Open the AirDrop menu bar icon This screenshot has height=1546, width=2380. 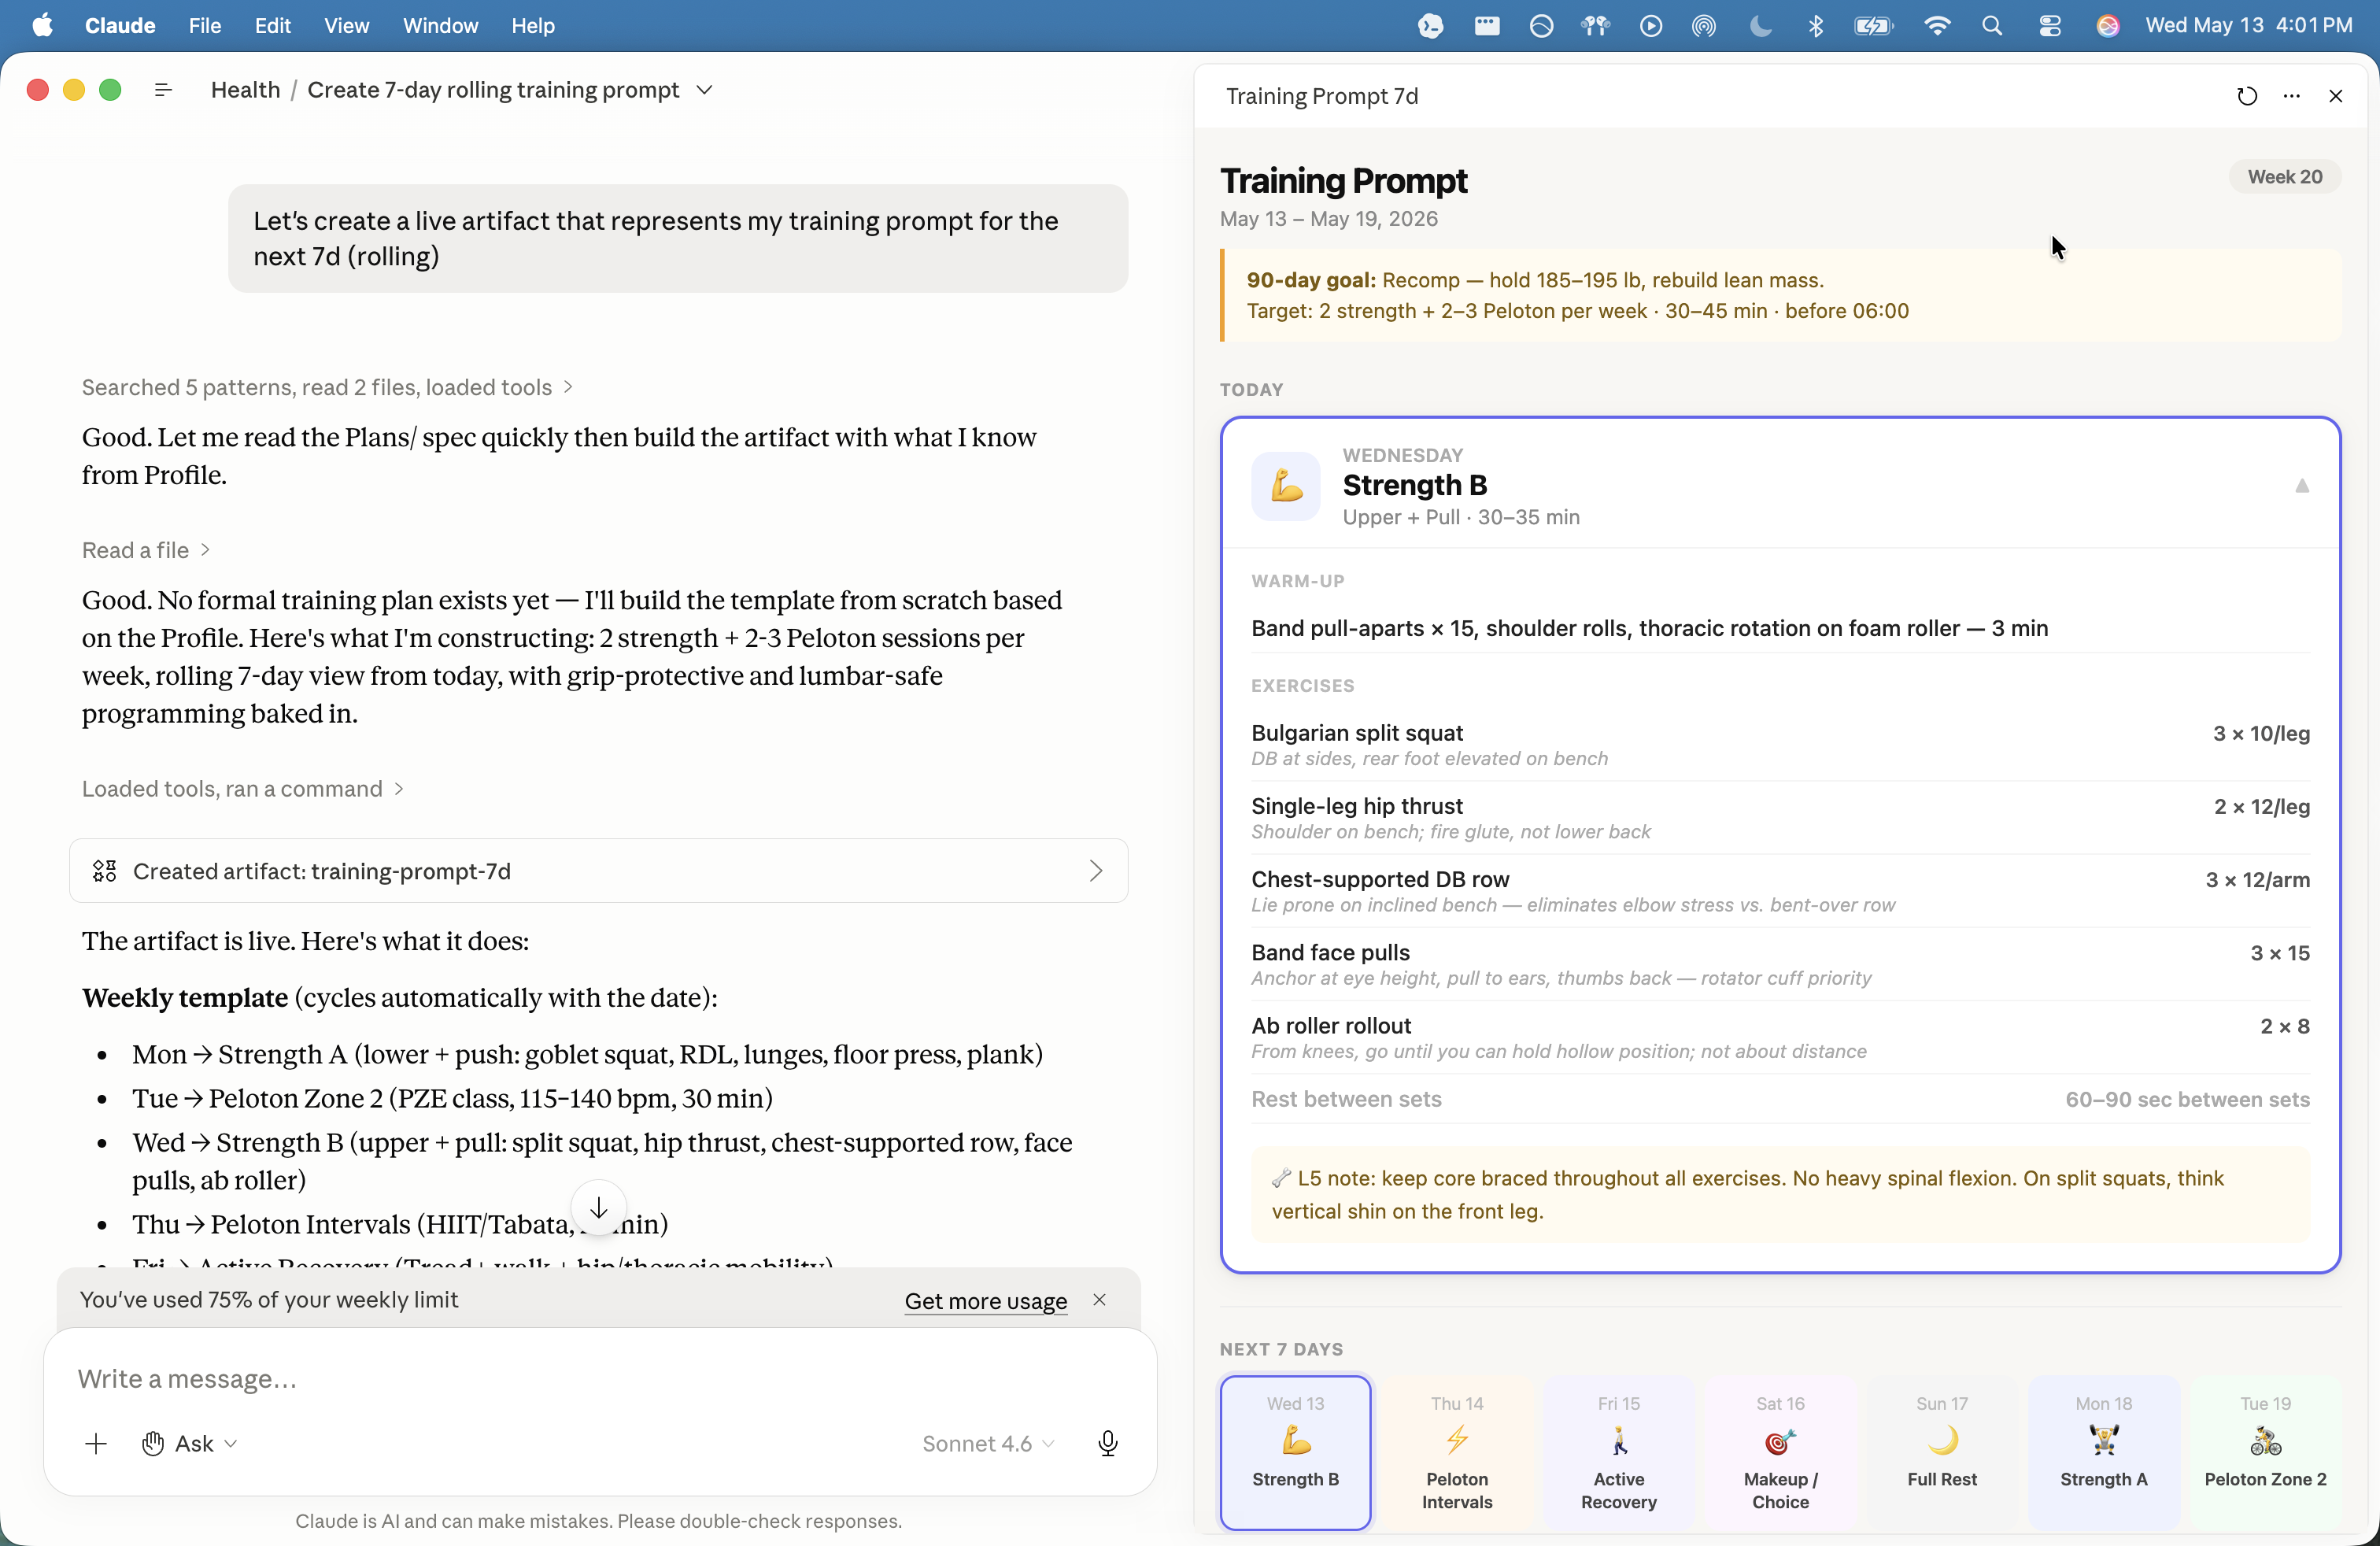1704,26
